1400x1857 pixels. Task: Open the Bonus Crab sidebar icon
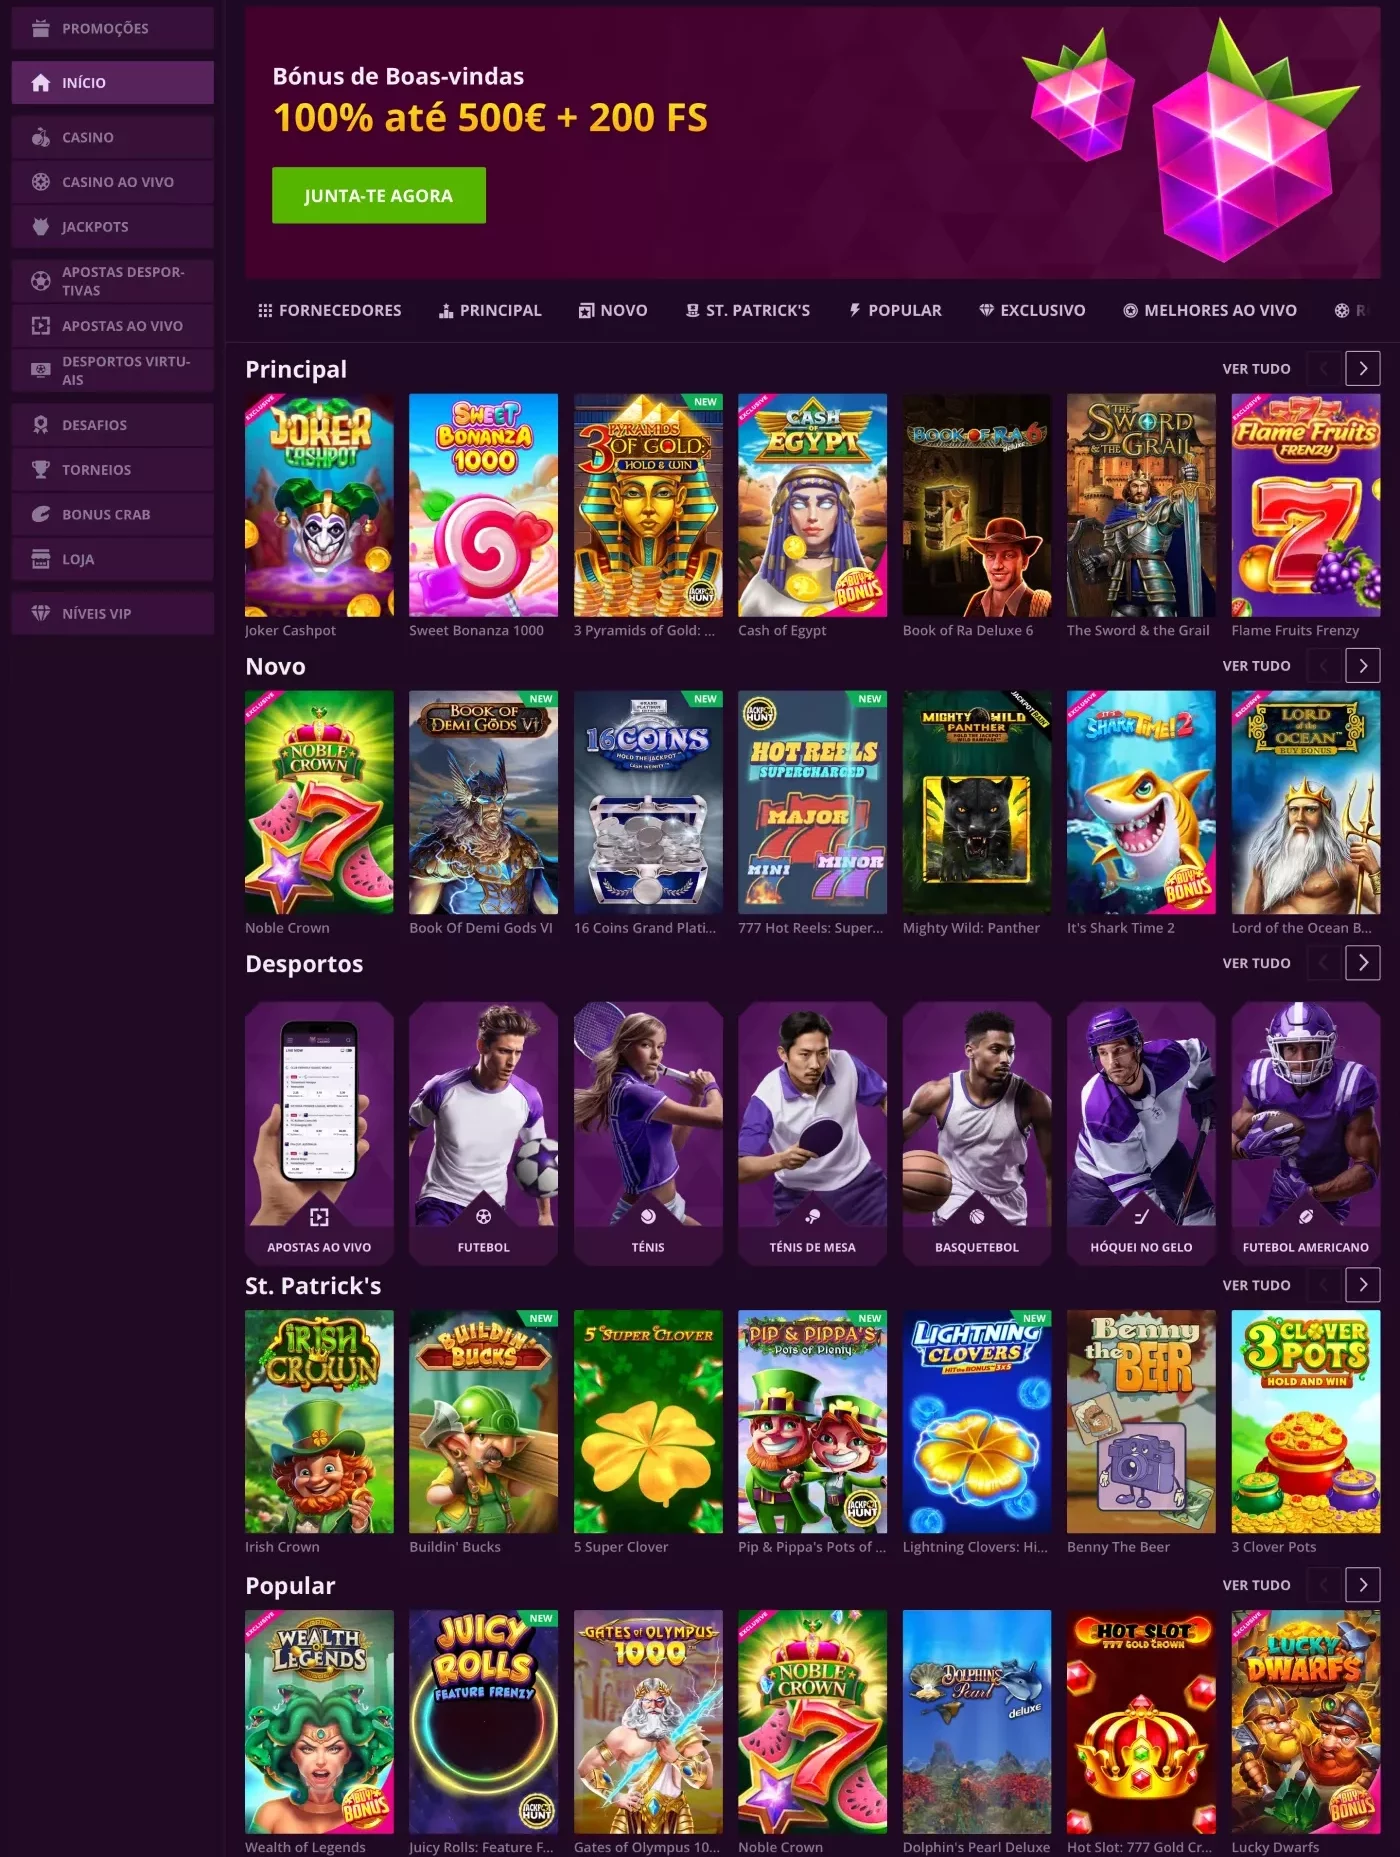(40, 514)
